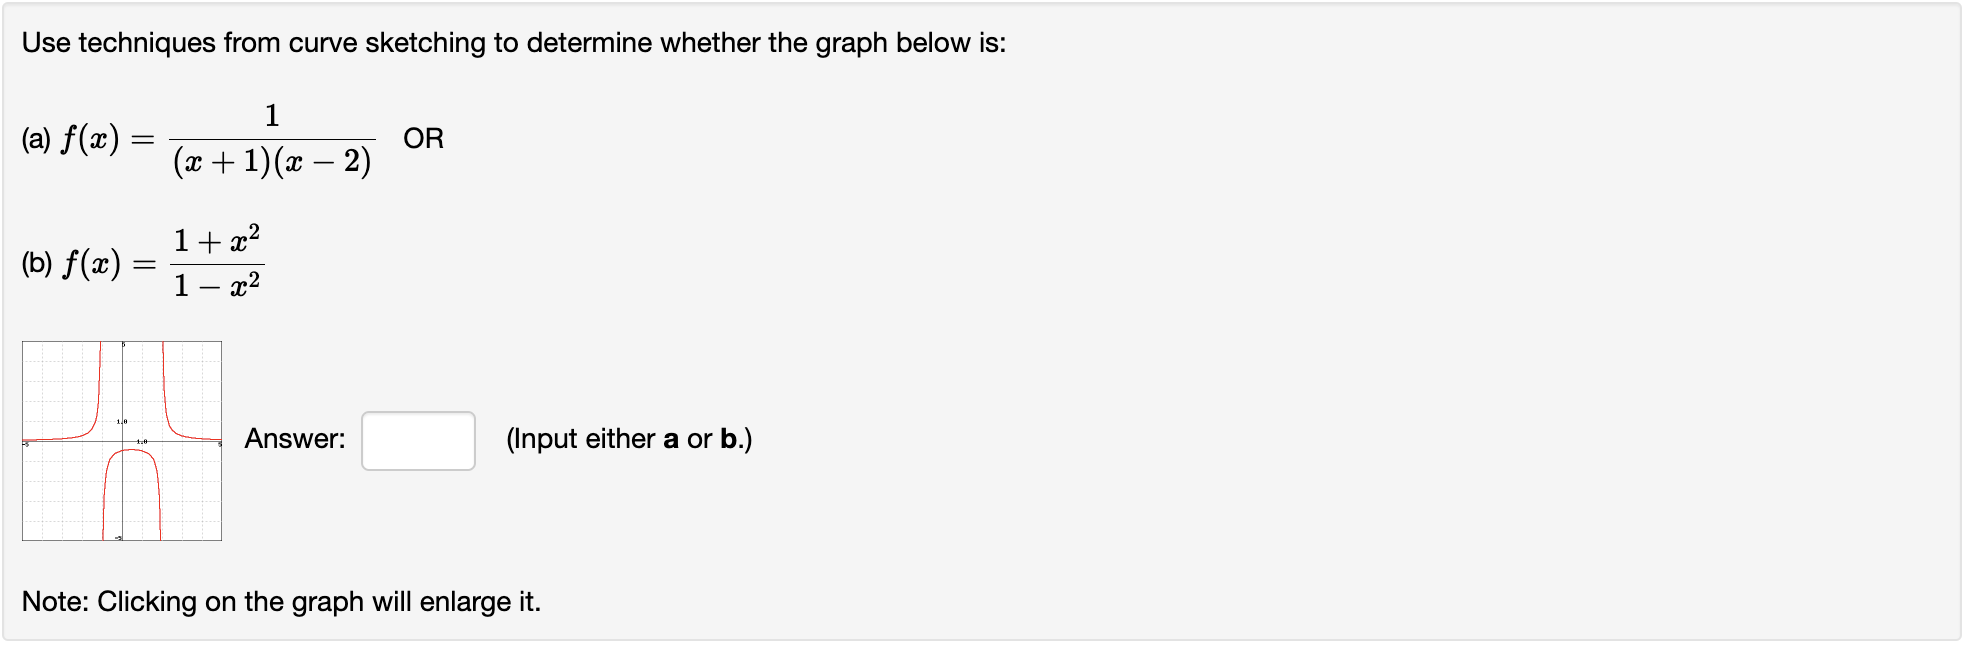The width and height of the screenshot is (1964, 646).
Task: Click the hint text Input either a or b
Action: (x=630, y=438)
